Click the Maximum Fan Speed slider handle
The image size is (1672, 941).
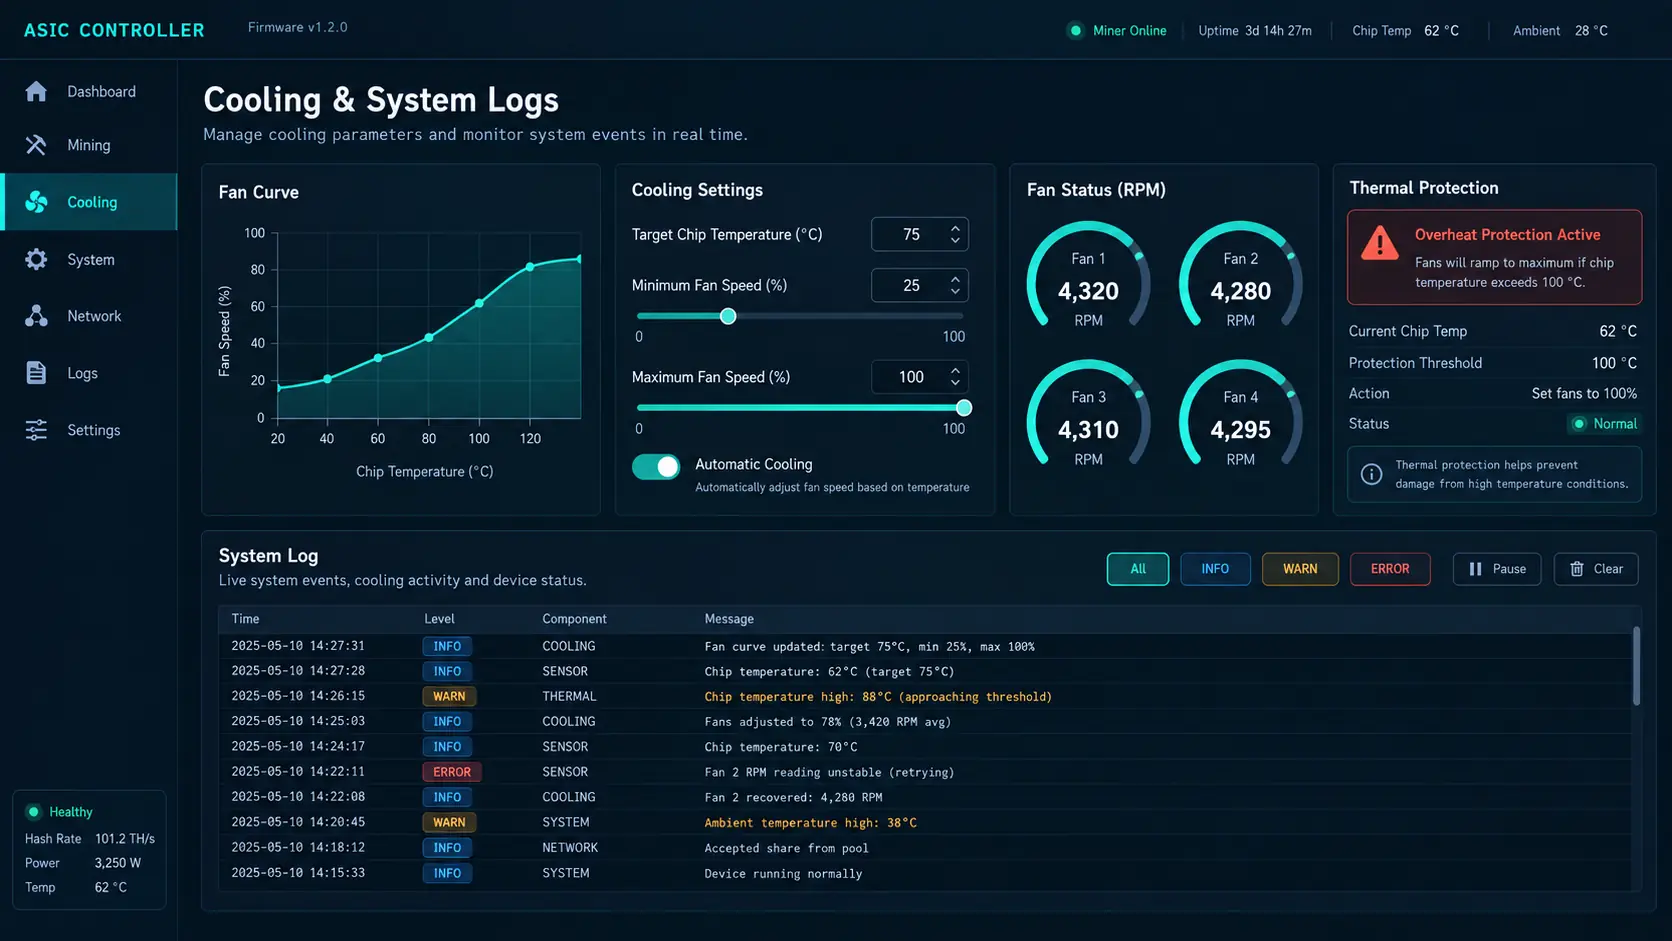click(964, 408)
